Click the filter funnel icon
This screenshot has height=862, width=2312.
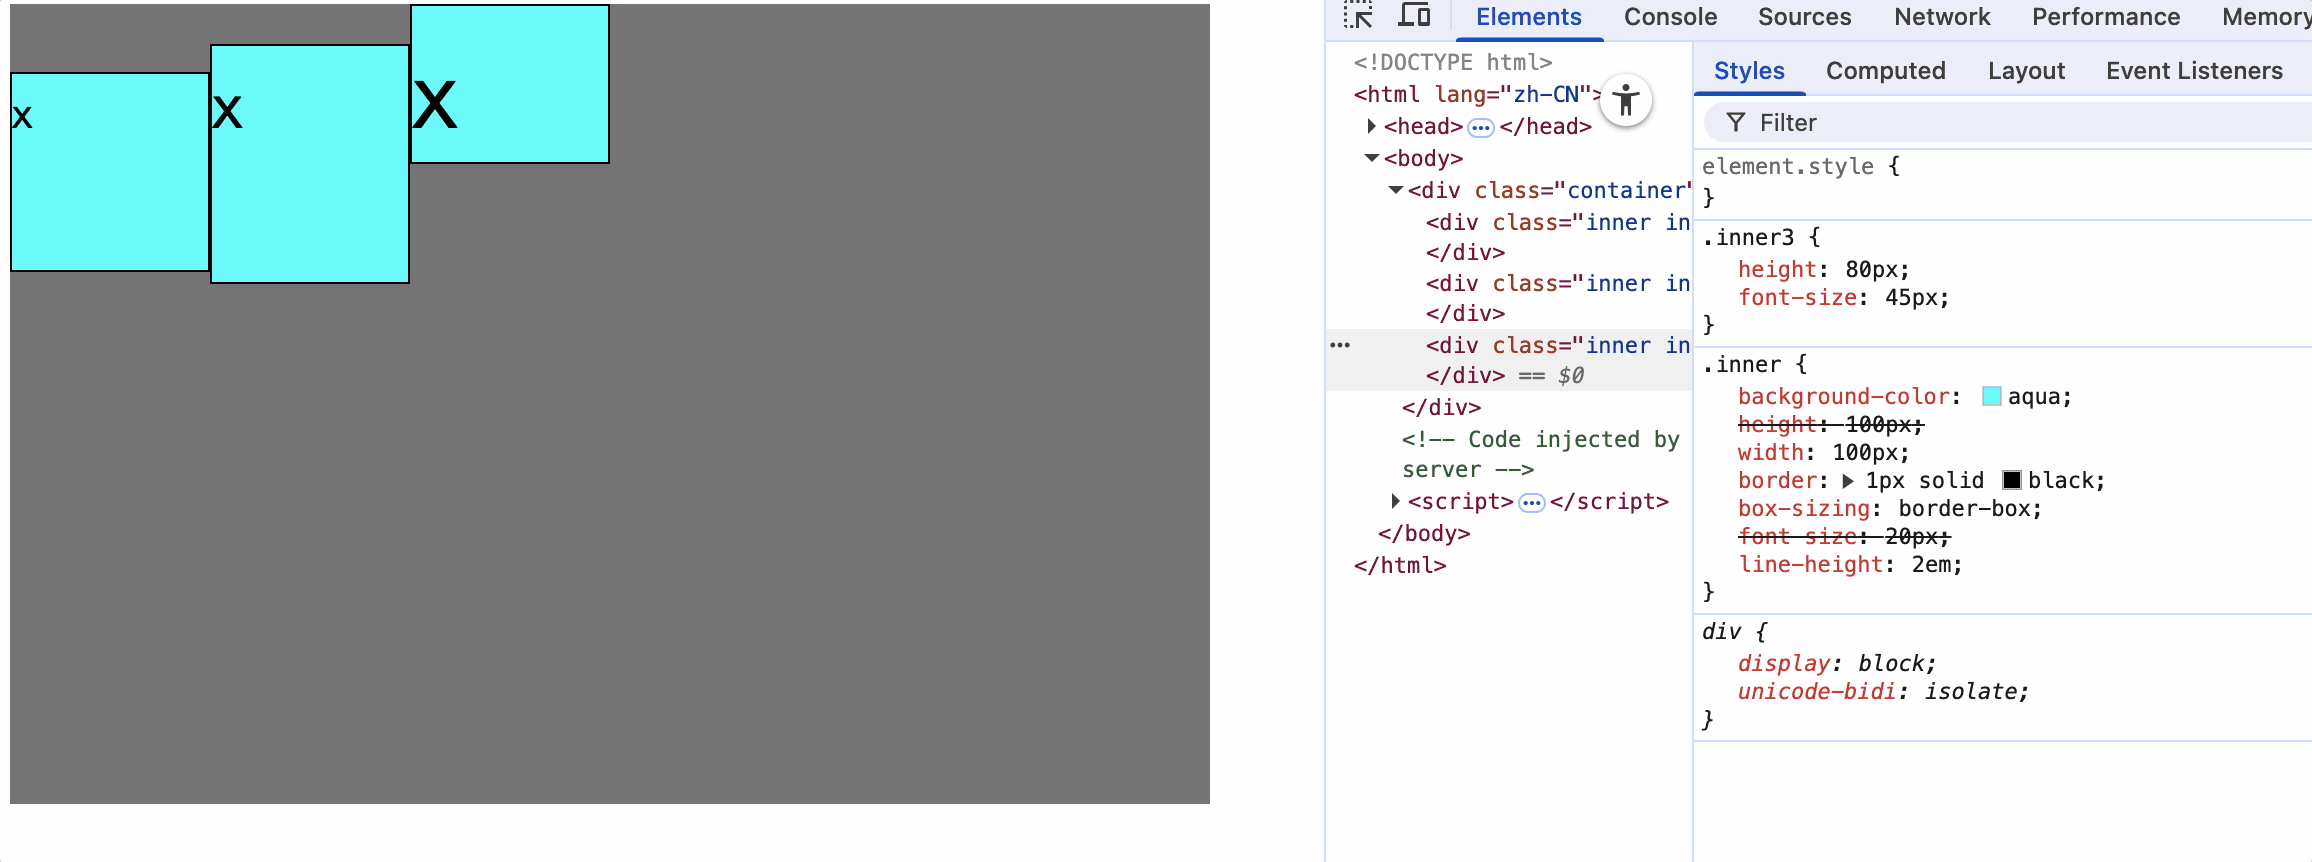[1736, 122]
